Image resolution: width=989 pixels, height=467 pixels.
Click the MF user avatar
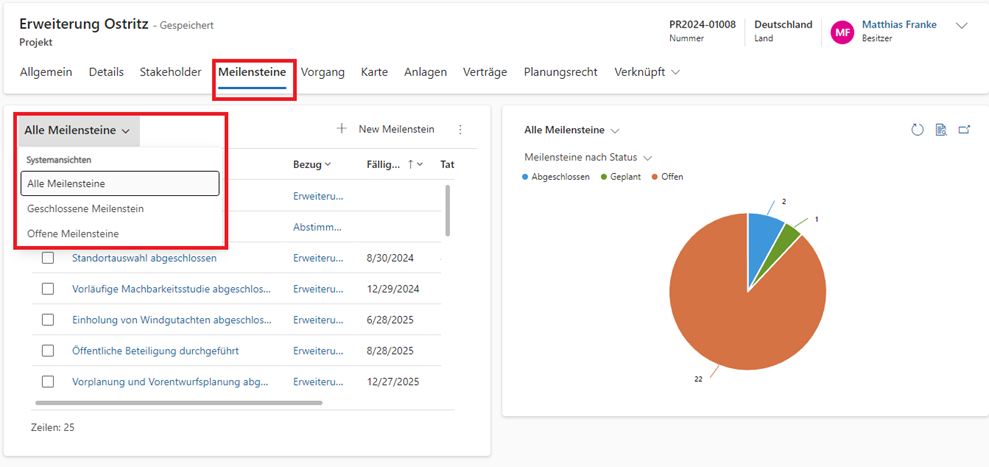pos(842,32)
